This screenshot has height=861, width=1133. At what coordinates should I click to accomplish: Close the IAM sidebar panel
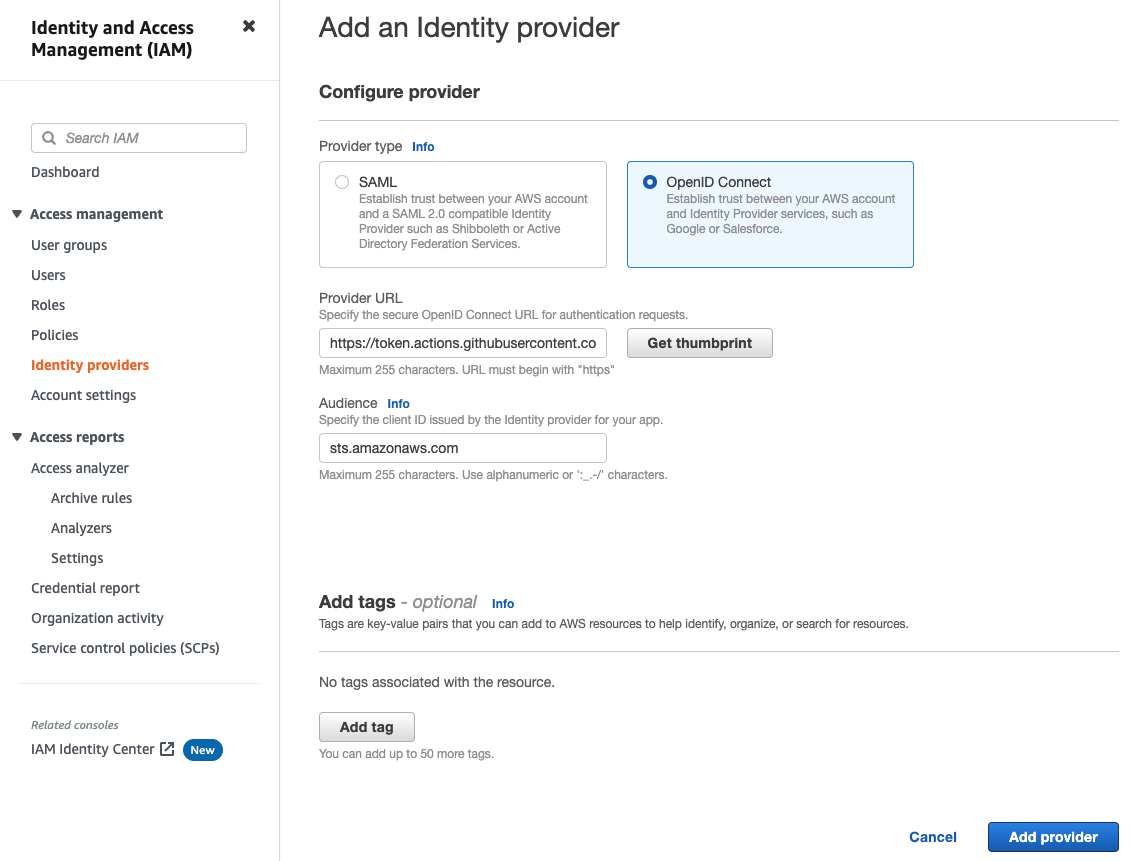pyautogui.click(x=248, y=26)
